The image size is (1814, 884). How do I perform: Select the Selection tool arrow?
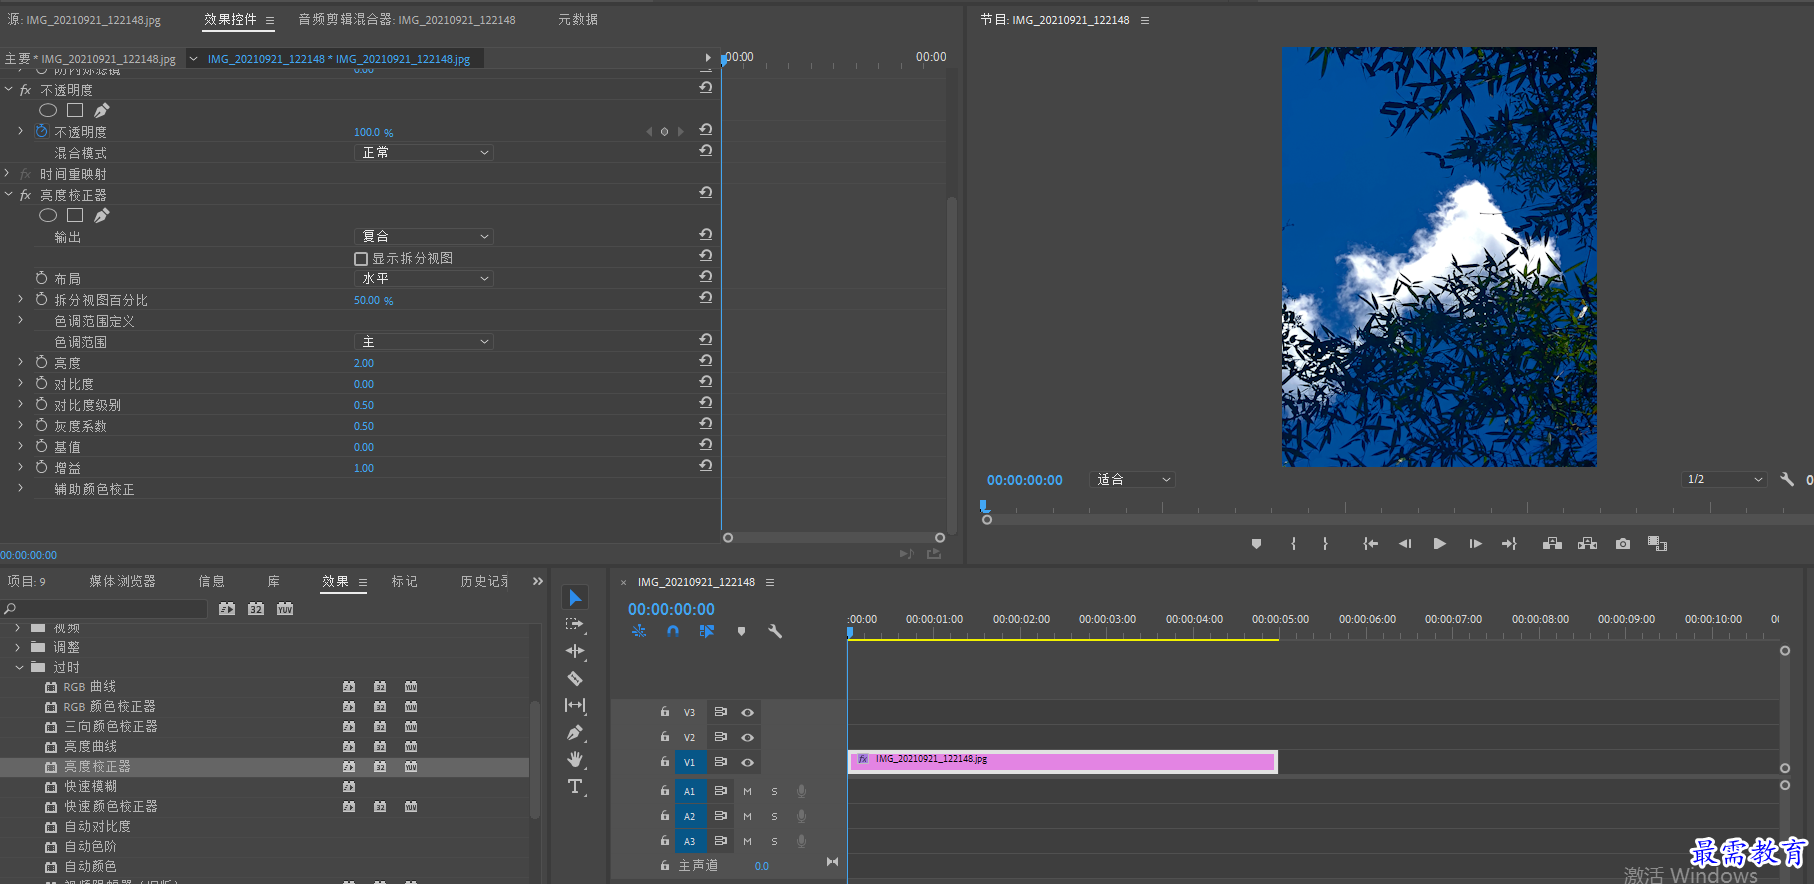click(x=575, y=598)
